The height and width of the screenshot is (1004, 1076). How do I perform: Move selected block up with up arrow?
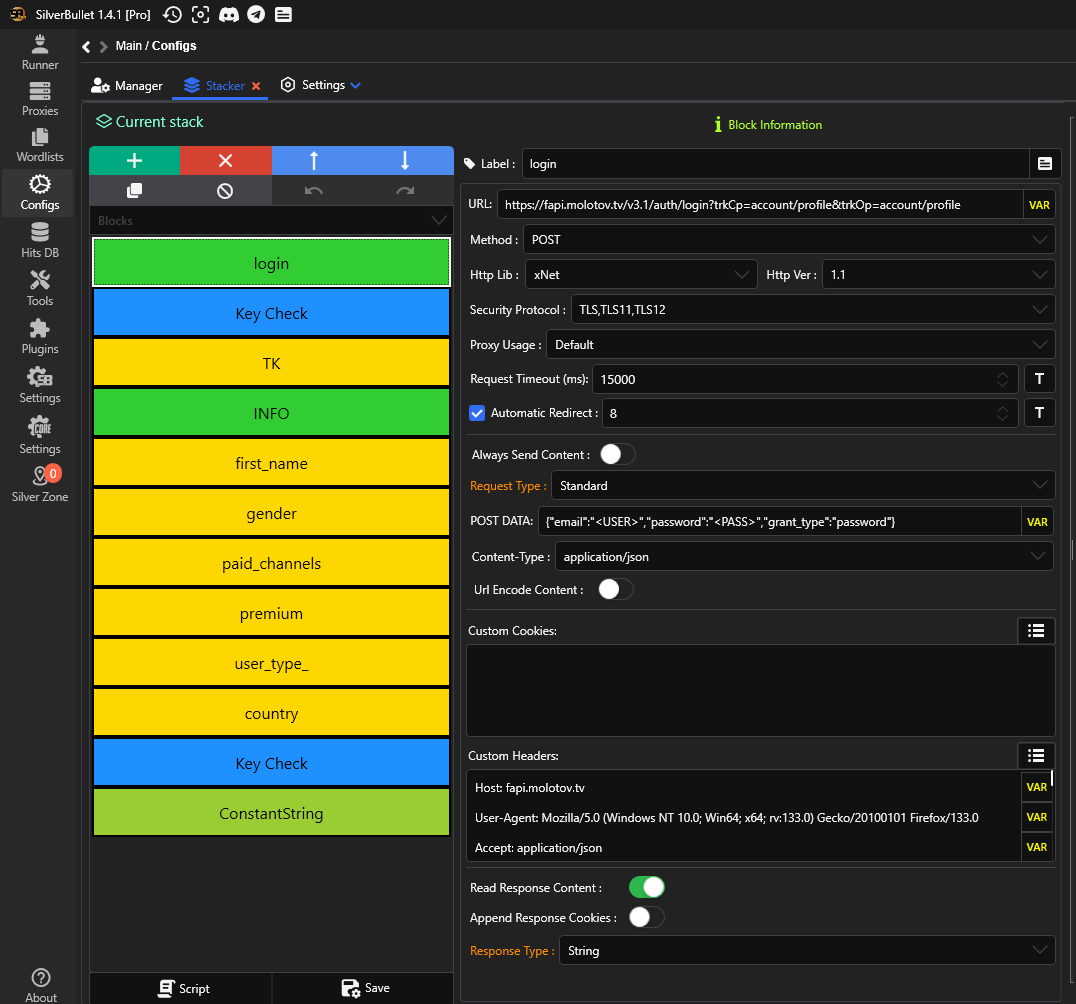[314, 161]
